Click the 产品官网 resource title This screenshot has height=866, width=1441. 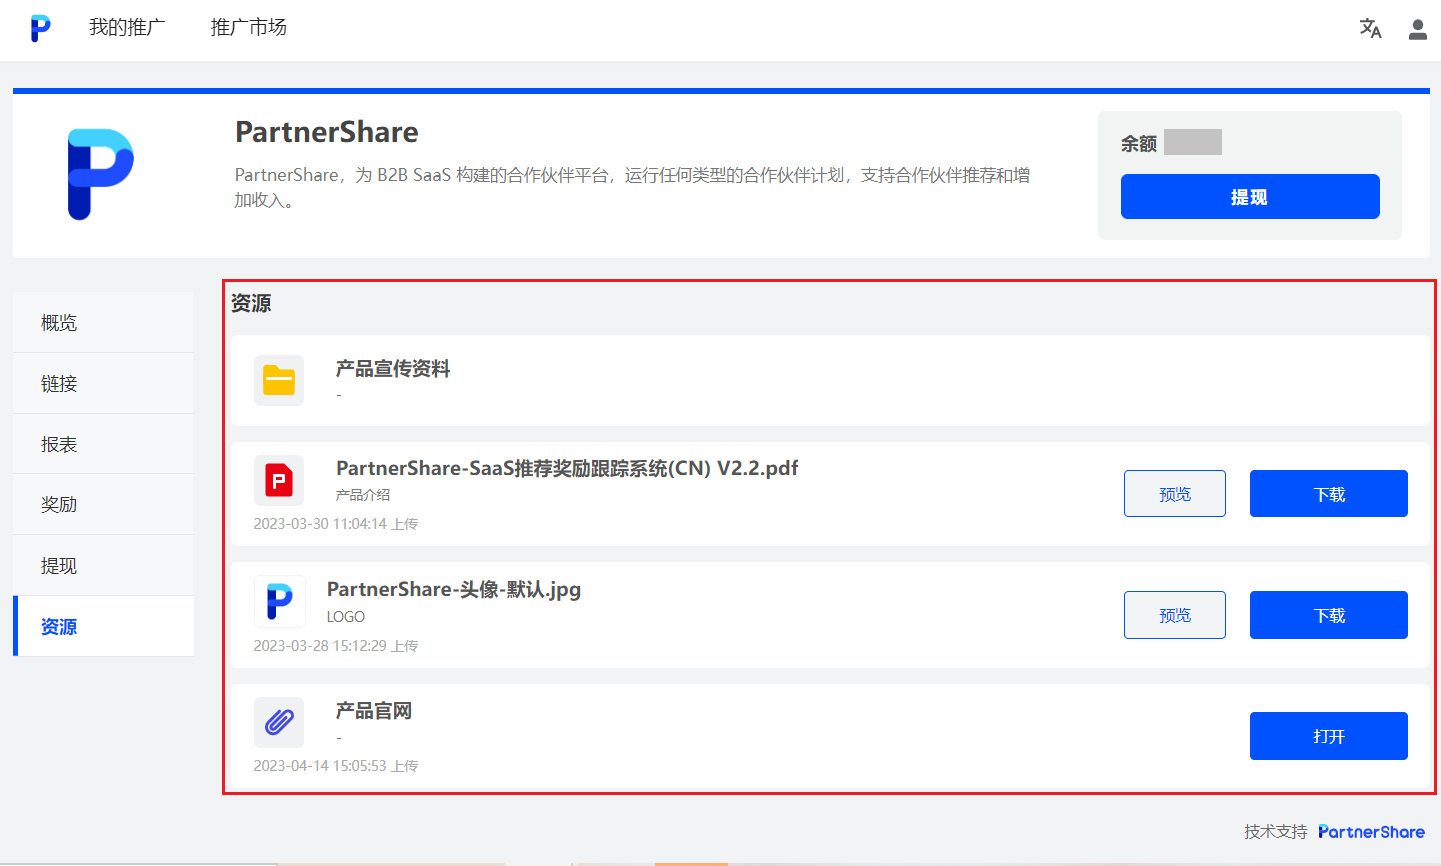click(374, 711)
